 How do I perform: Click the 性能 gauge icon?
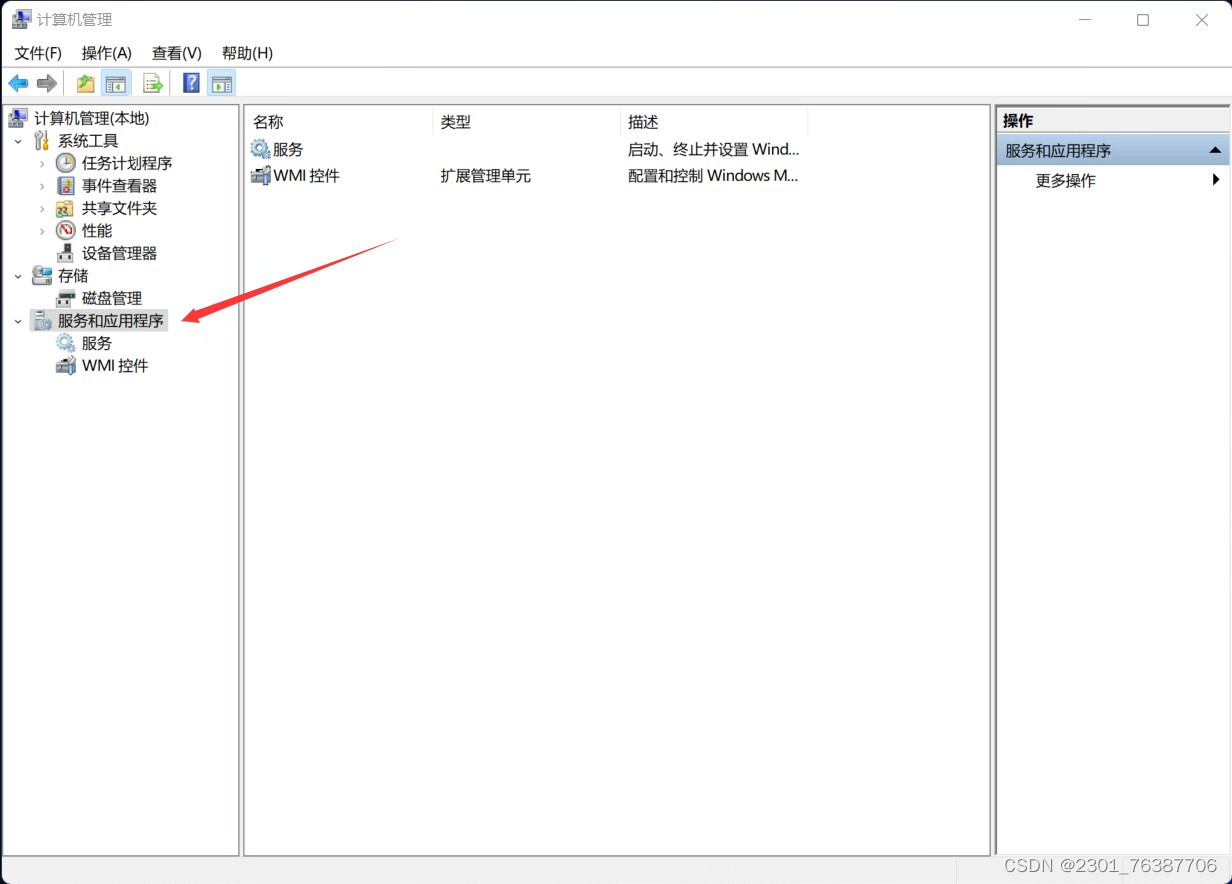pyautogui.click(x=65, y=231)
